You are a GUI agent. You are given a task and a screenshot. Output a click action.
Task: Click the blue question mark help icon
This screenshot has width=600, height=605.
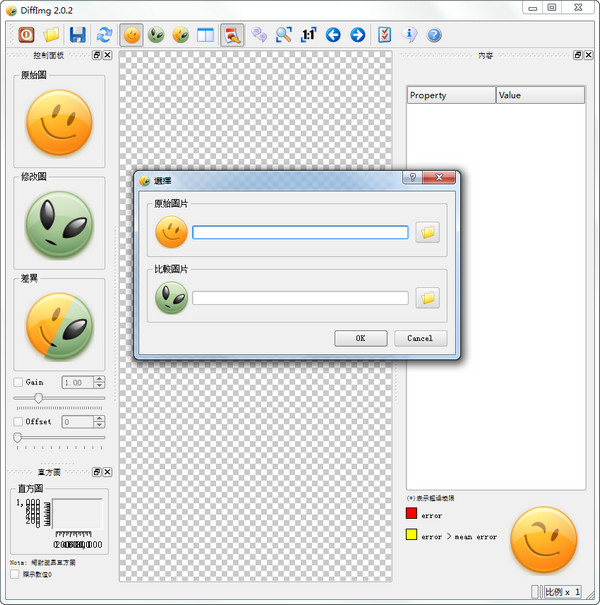click(434, 35)
